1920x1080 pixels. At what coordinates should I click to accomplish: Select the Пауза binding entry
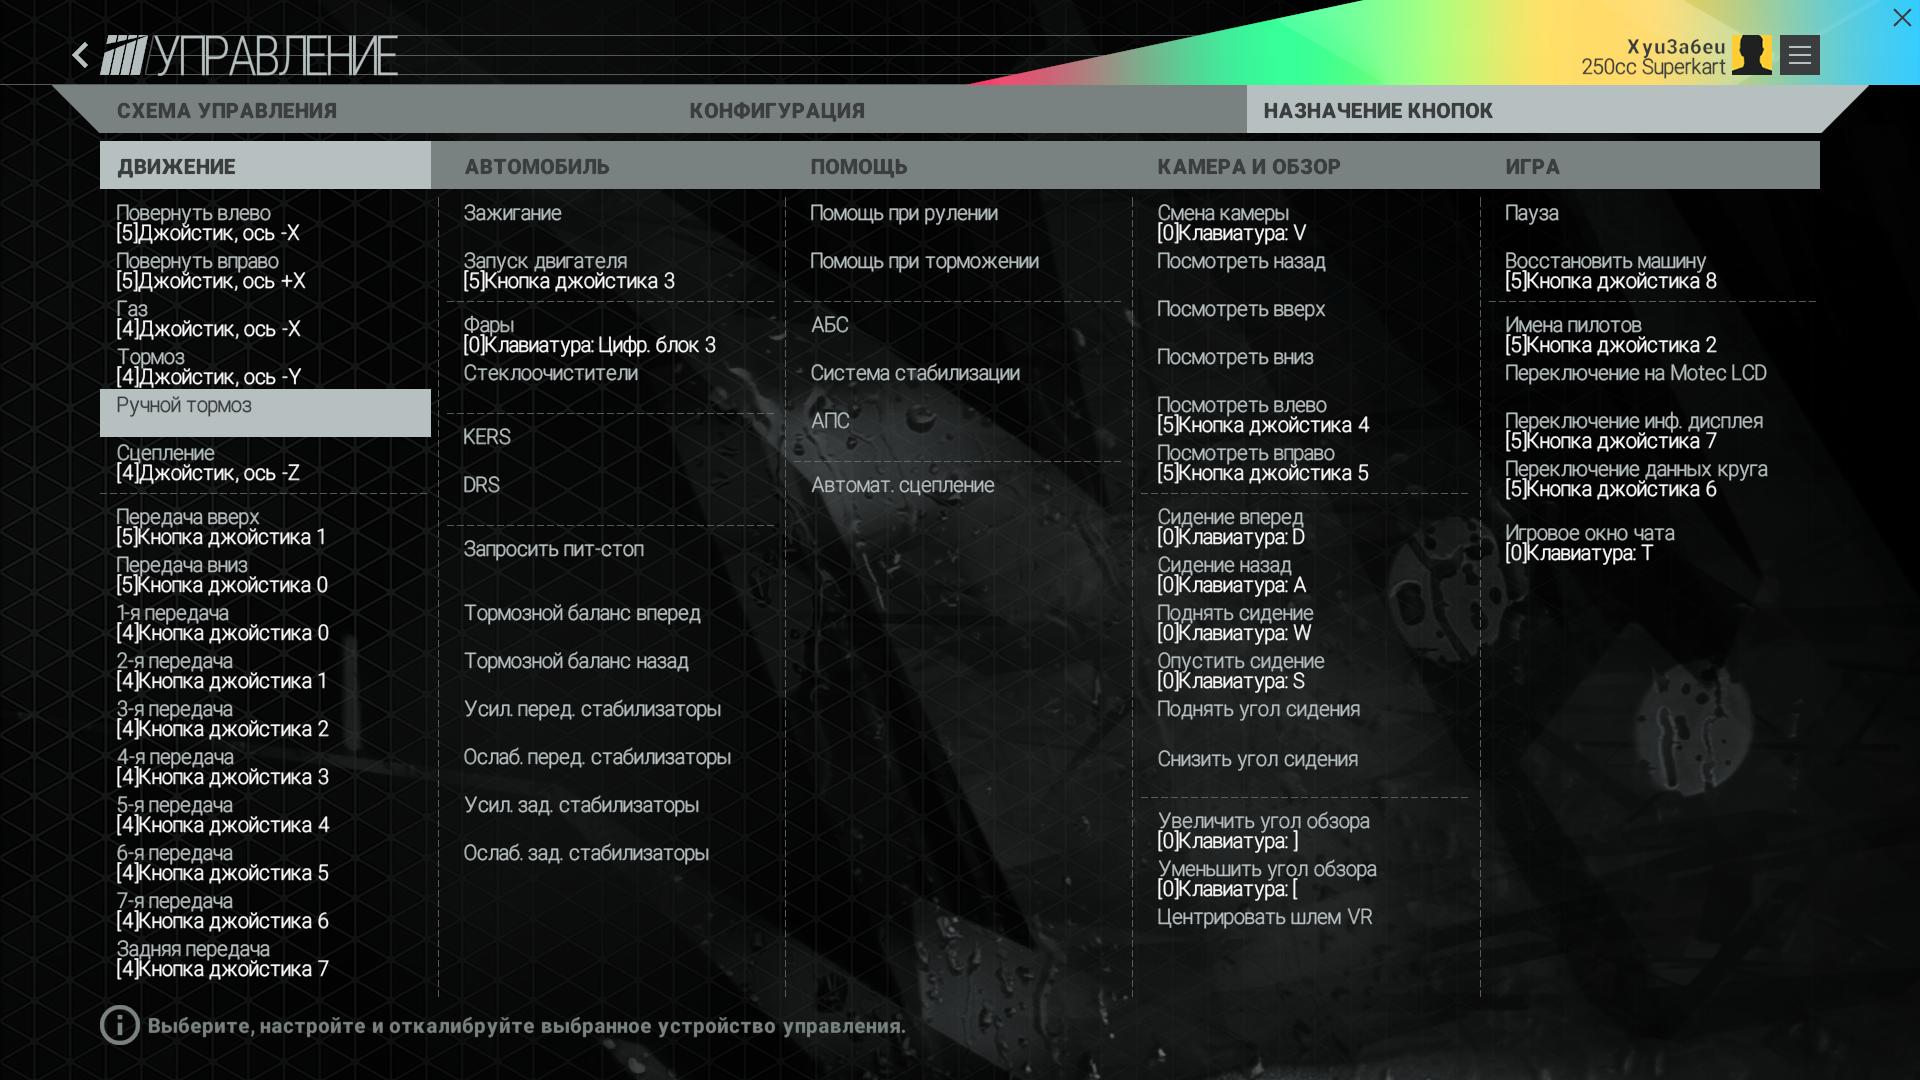pyautogui.click(x=1531, y=213)
